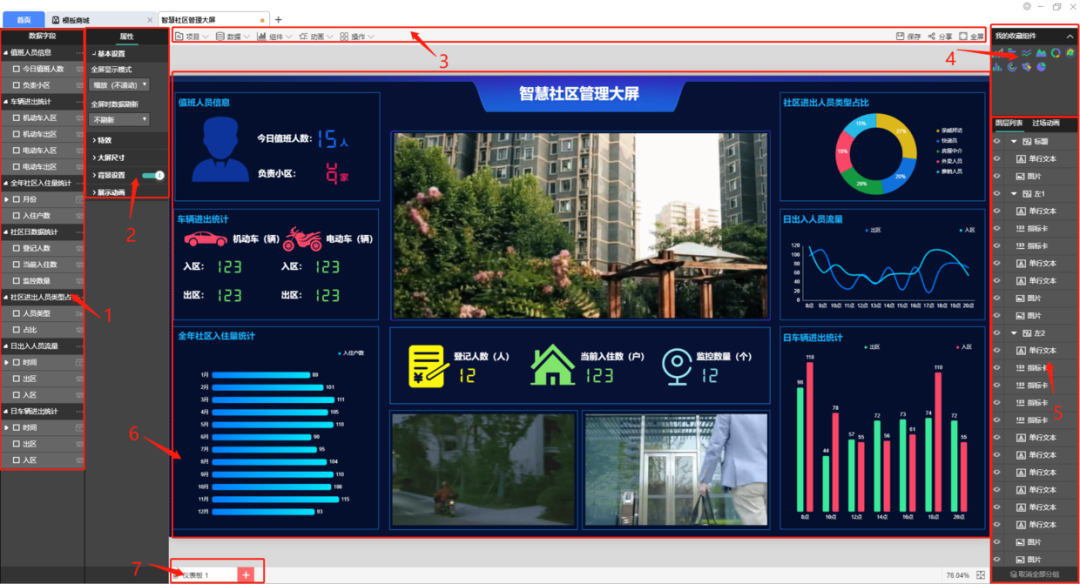Select the pie chart component icon
1080x584 pixels.
(x=1041, y=67)
